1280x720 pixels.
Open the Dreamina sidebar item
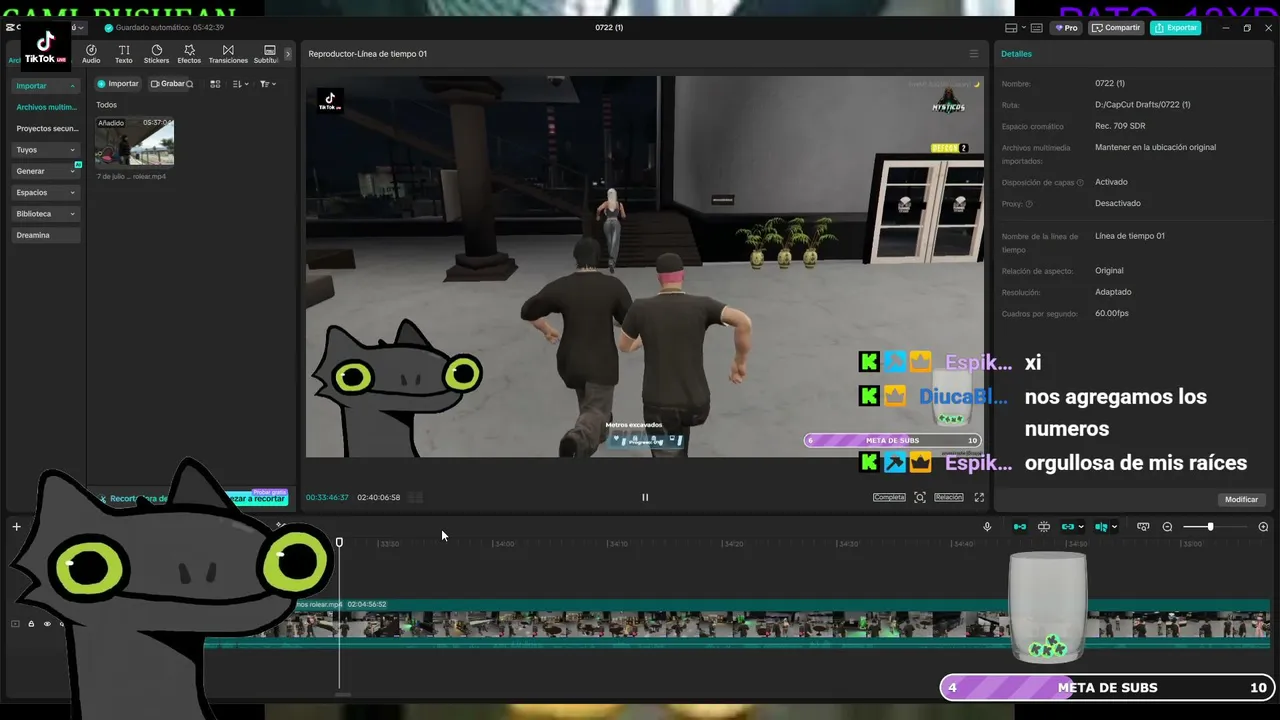46,235
